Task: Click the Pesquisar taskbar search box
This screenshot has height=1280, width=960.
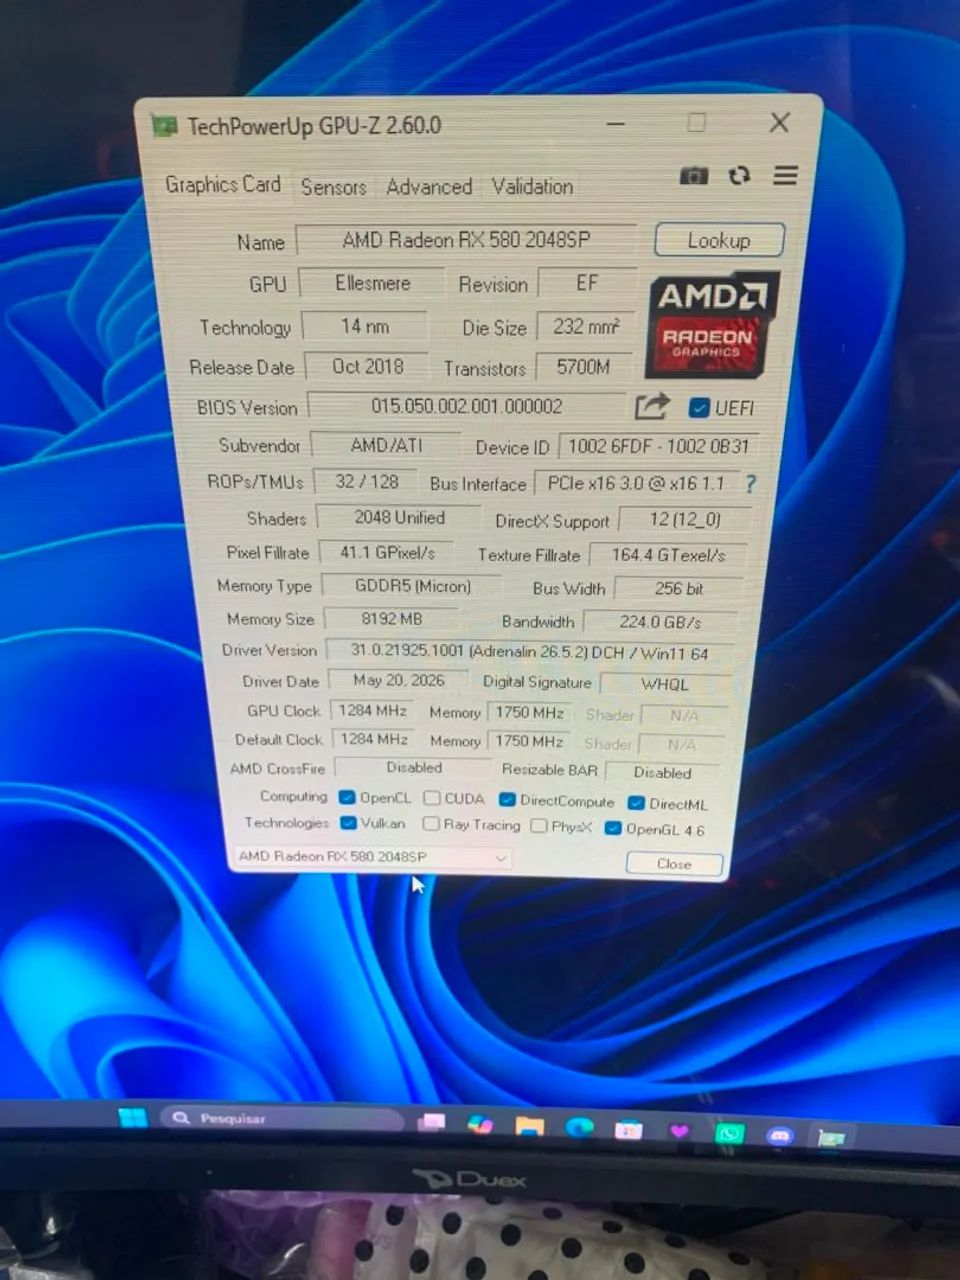Action: coord(282,1118)
